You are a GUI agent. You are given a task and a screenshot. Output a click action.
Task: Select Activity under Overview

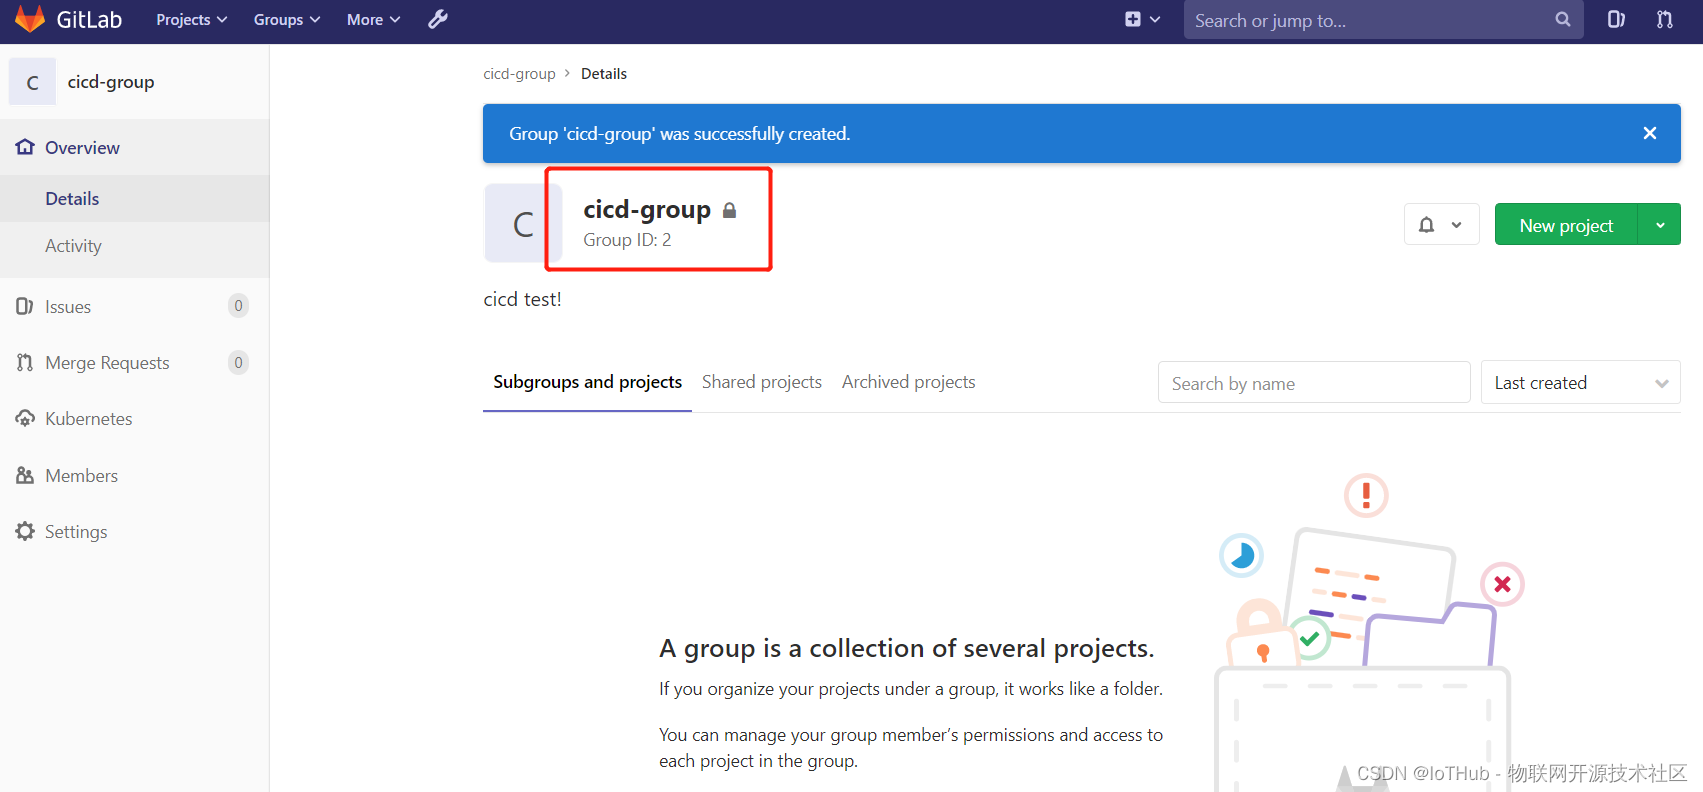point(134,245)
